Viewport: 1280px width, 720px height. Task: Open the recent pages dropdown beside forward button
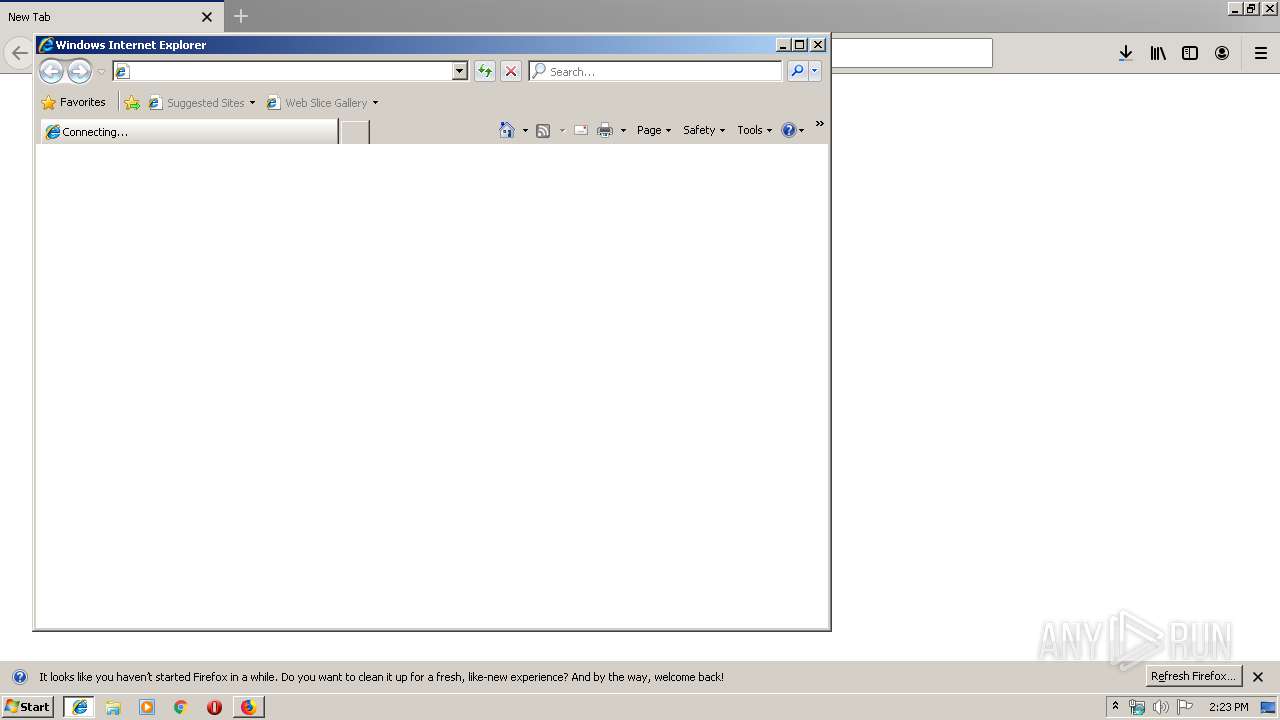click(x=101, y=72)
